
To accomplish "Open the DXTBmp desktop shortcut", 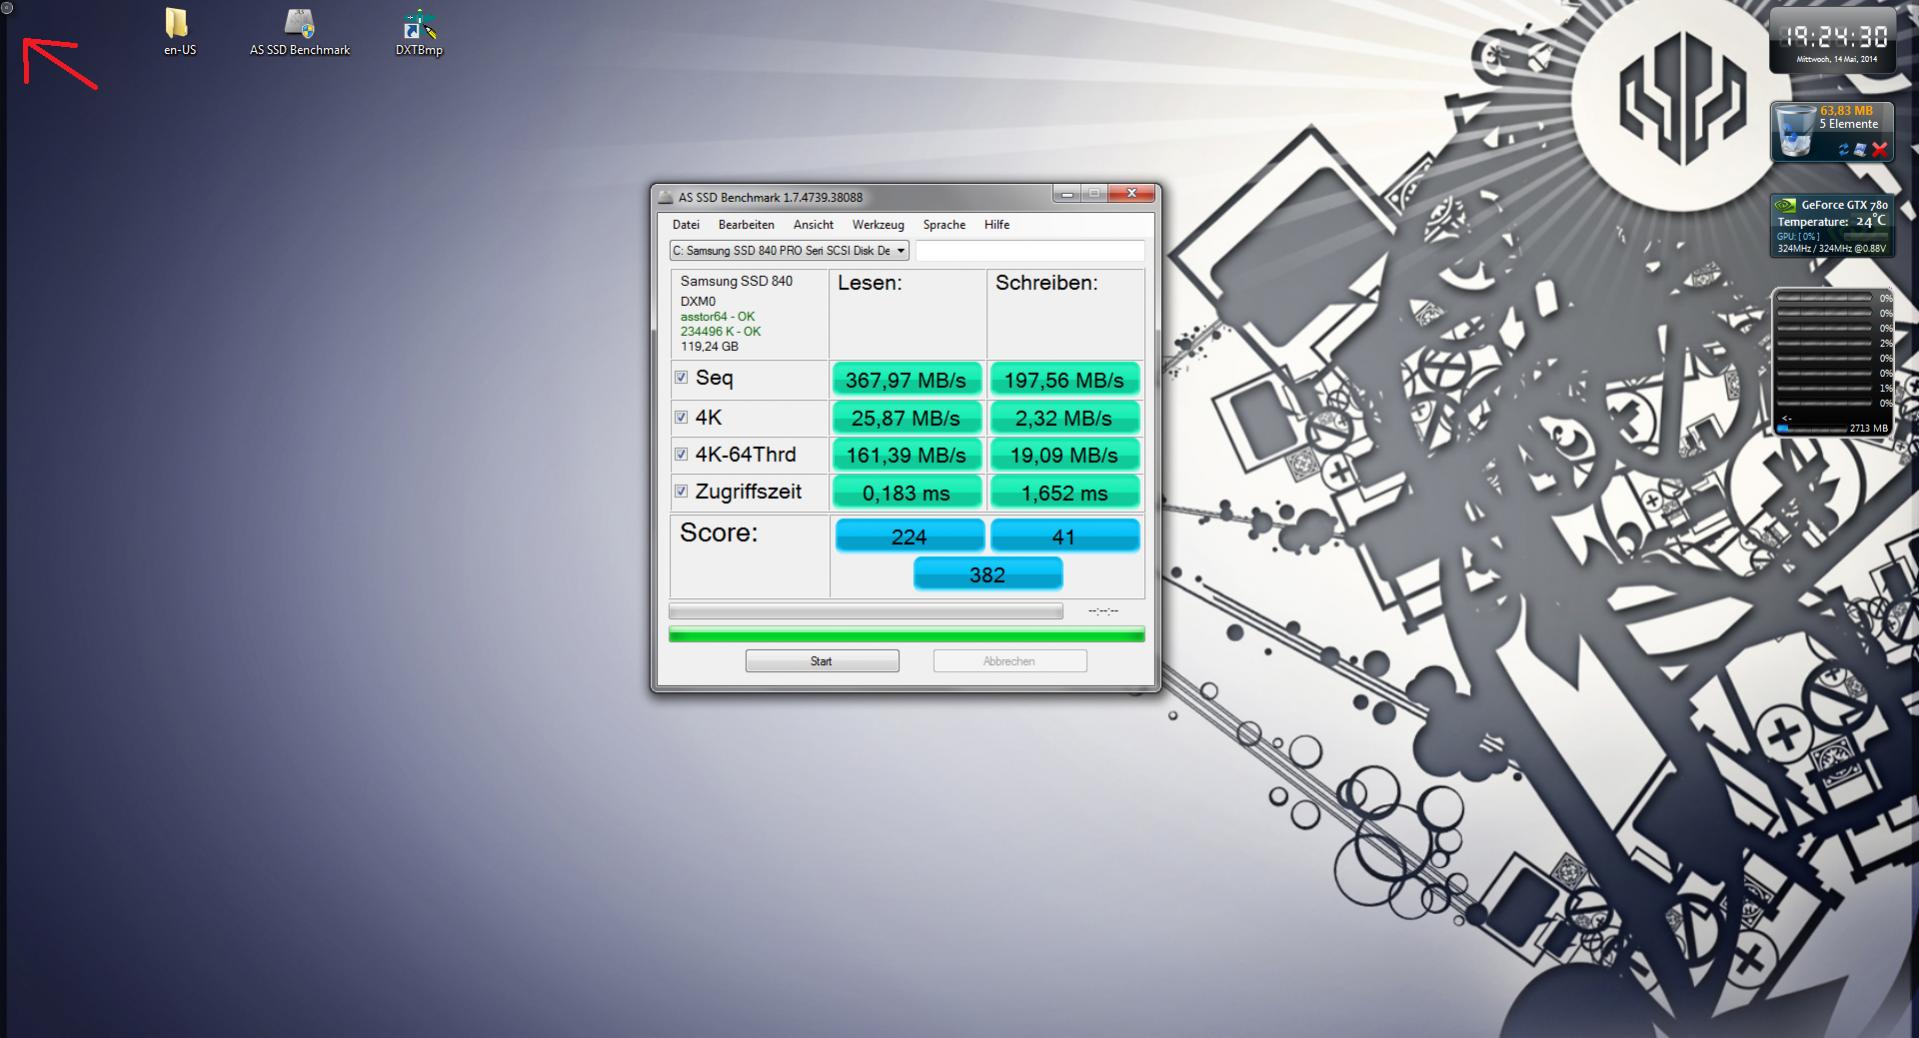I will click(x=419, y=32).
